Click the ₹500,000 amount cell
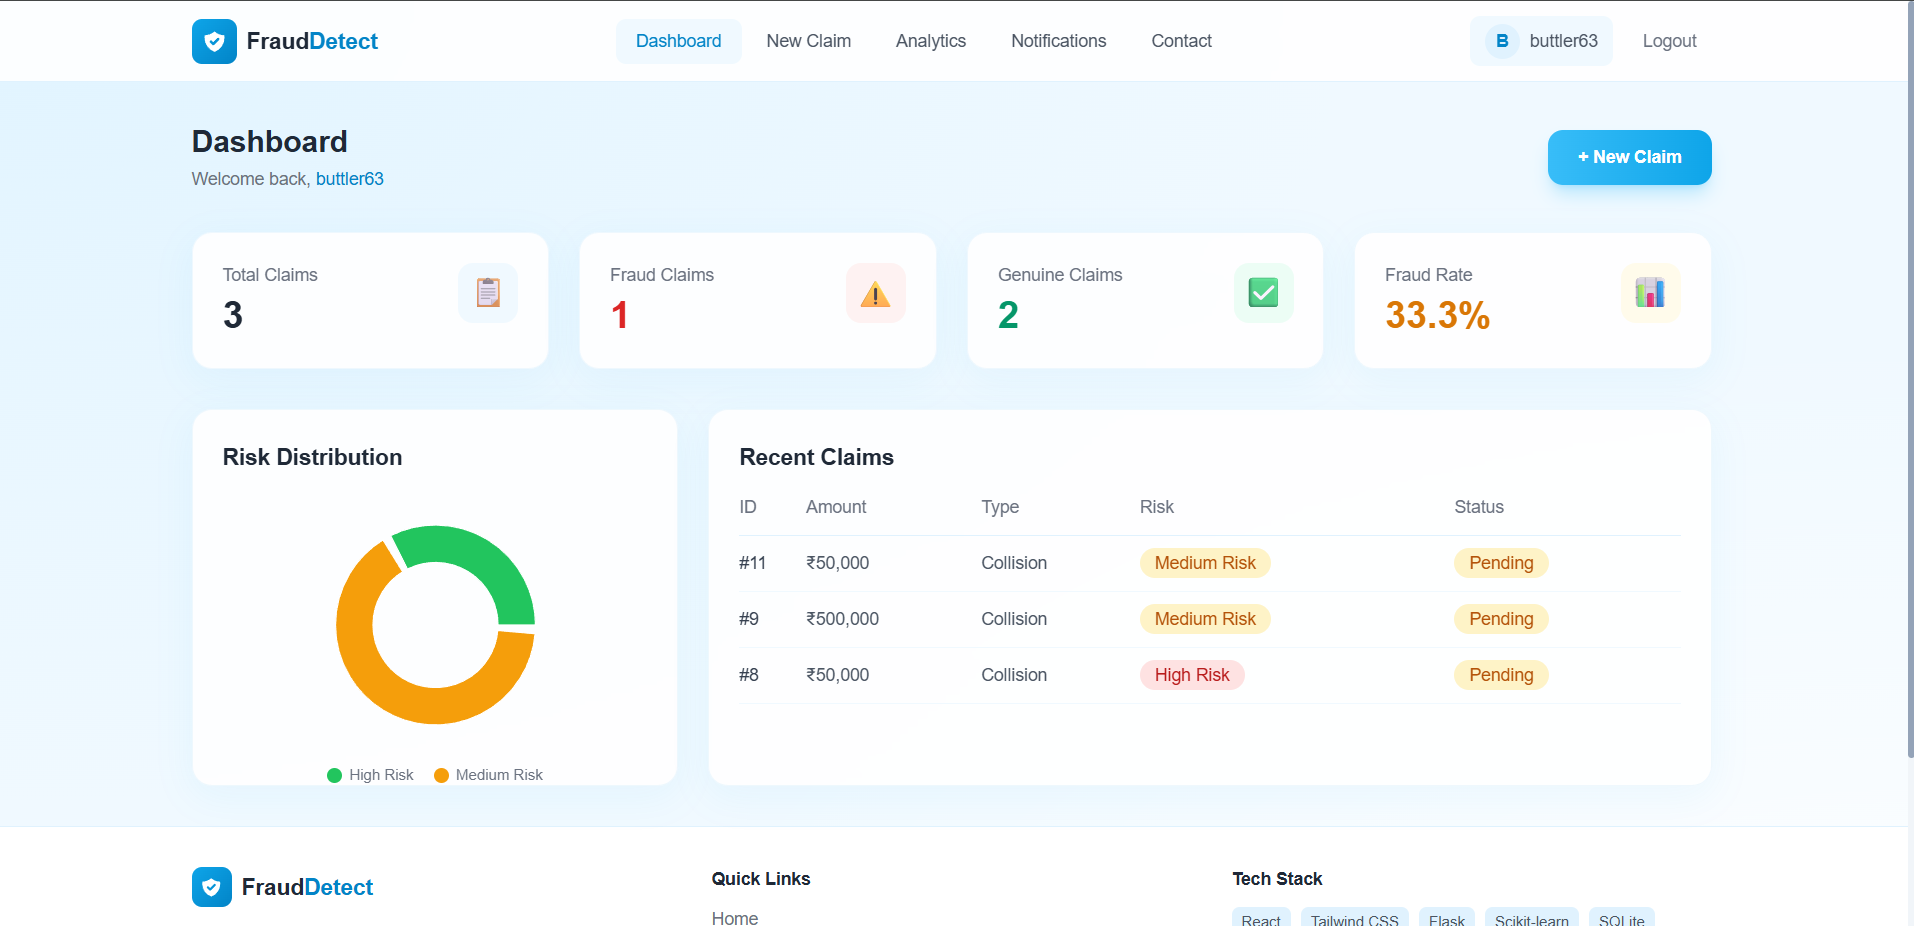The image size is (1914, 926). (843, 619)
